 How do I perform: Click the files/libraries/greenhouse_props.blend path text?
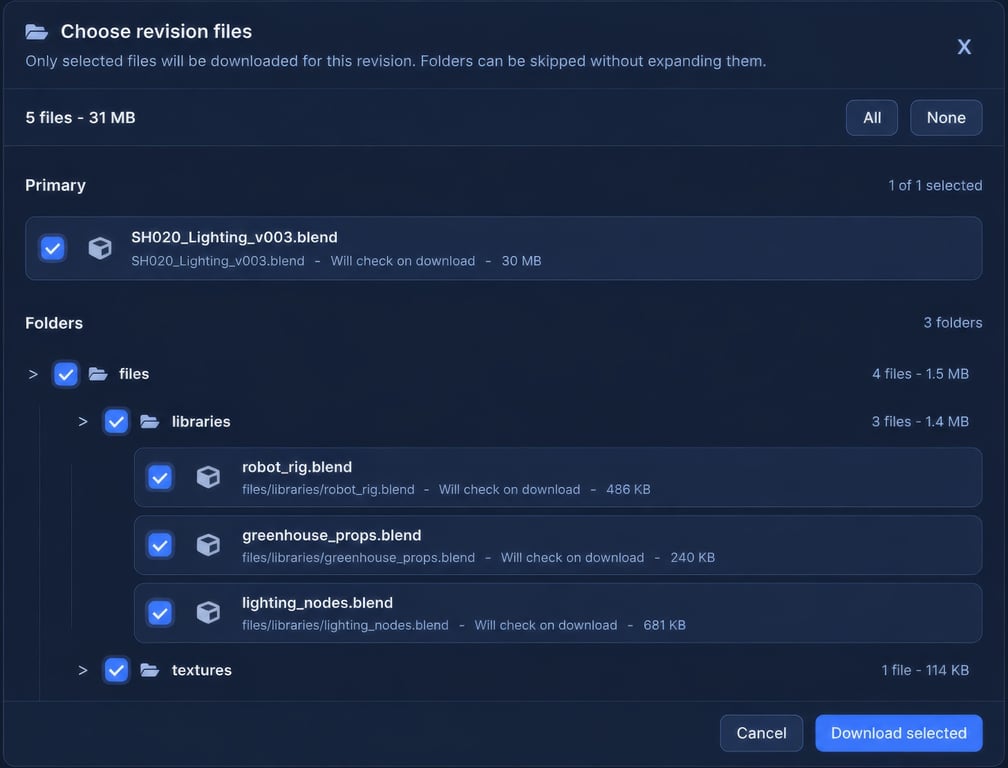pyautogui.click(x=358, y=558)
